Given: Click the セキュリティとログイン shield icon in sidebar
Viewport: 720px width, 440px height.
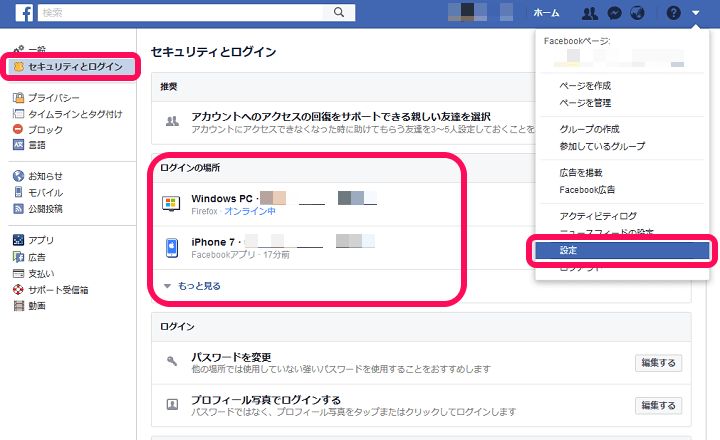Looking at the screenshot, I should tap(18, 67).
